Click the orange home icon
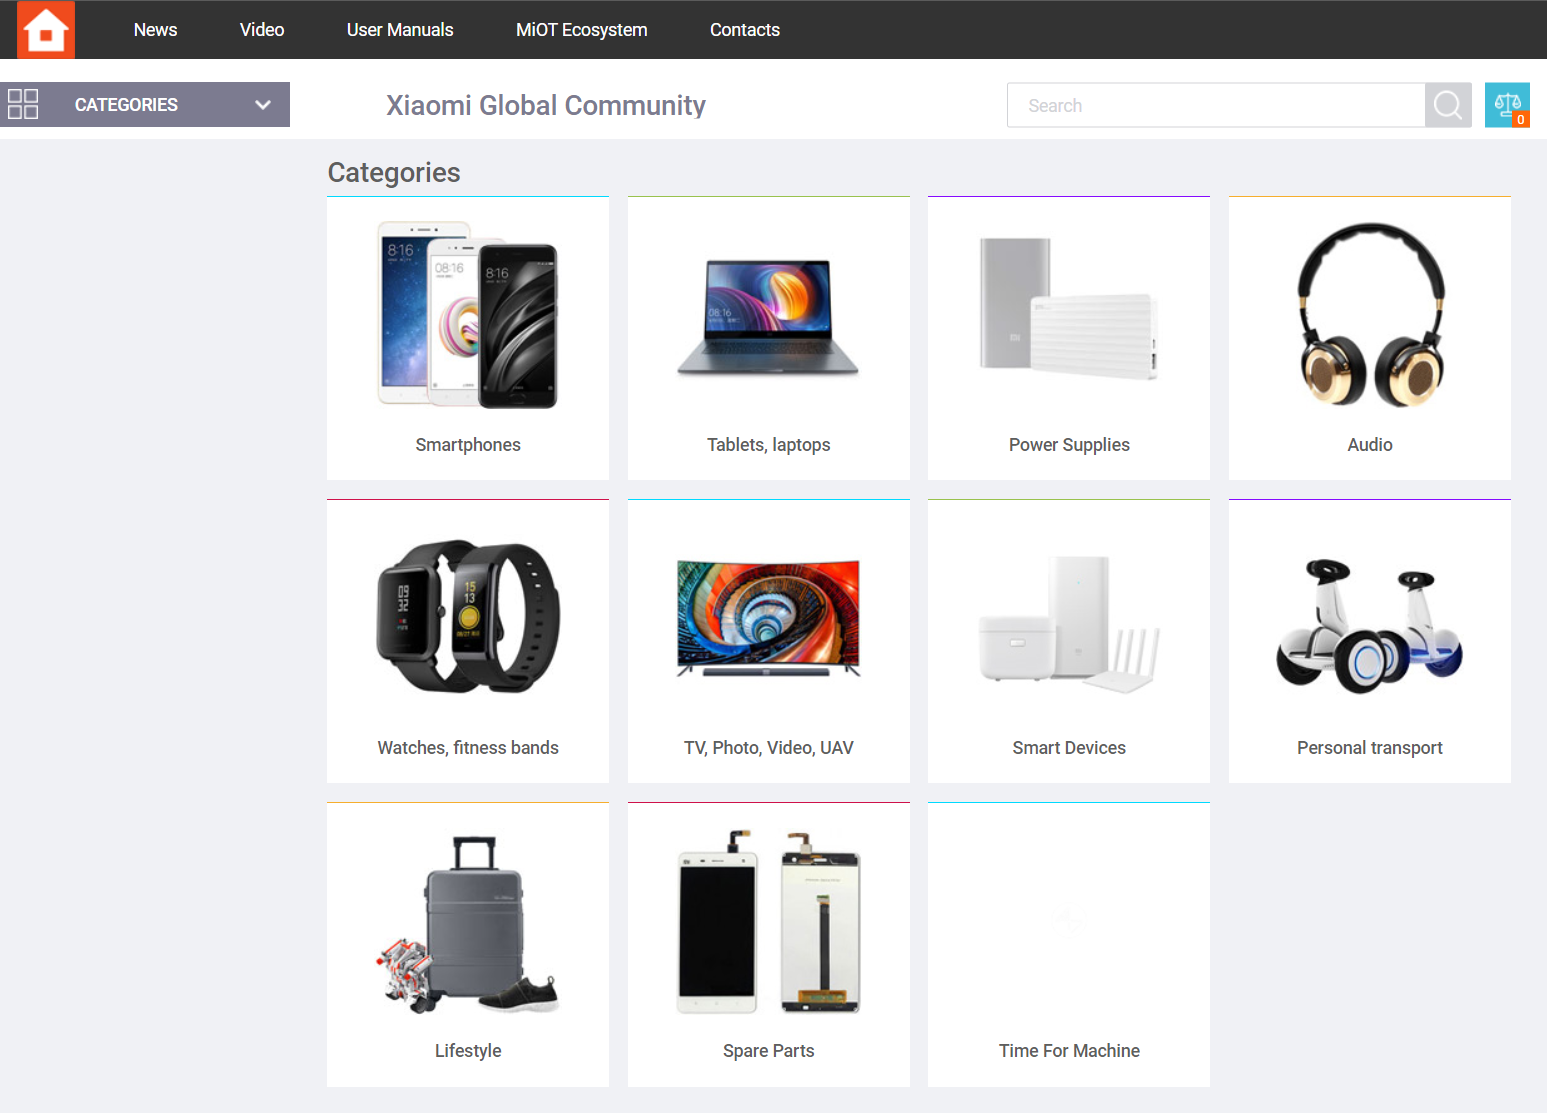 click(46, 30)
